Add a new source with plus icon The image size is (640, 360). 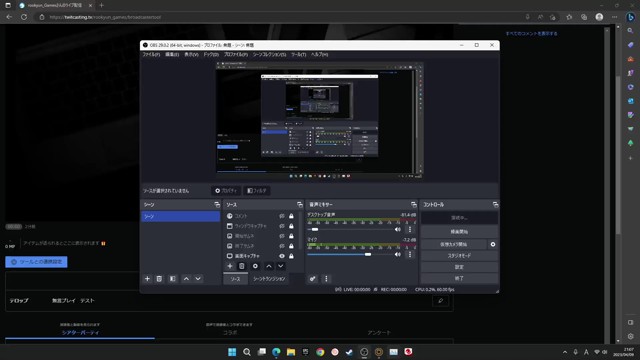pos(230,266)
